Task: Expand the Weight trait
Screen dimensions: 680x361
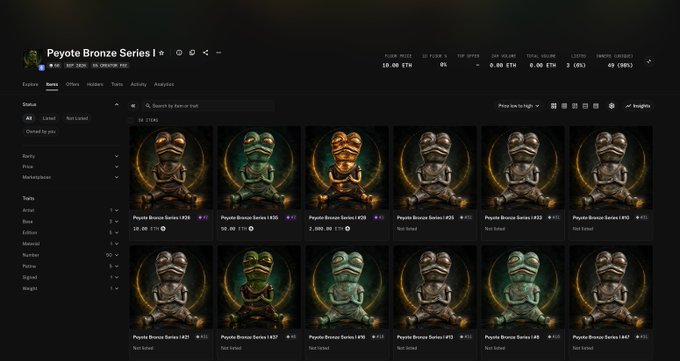Action: pyautogui.click(x=70, y=289)
